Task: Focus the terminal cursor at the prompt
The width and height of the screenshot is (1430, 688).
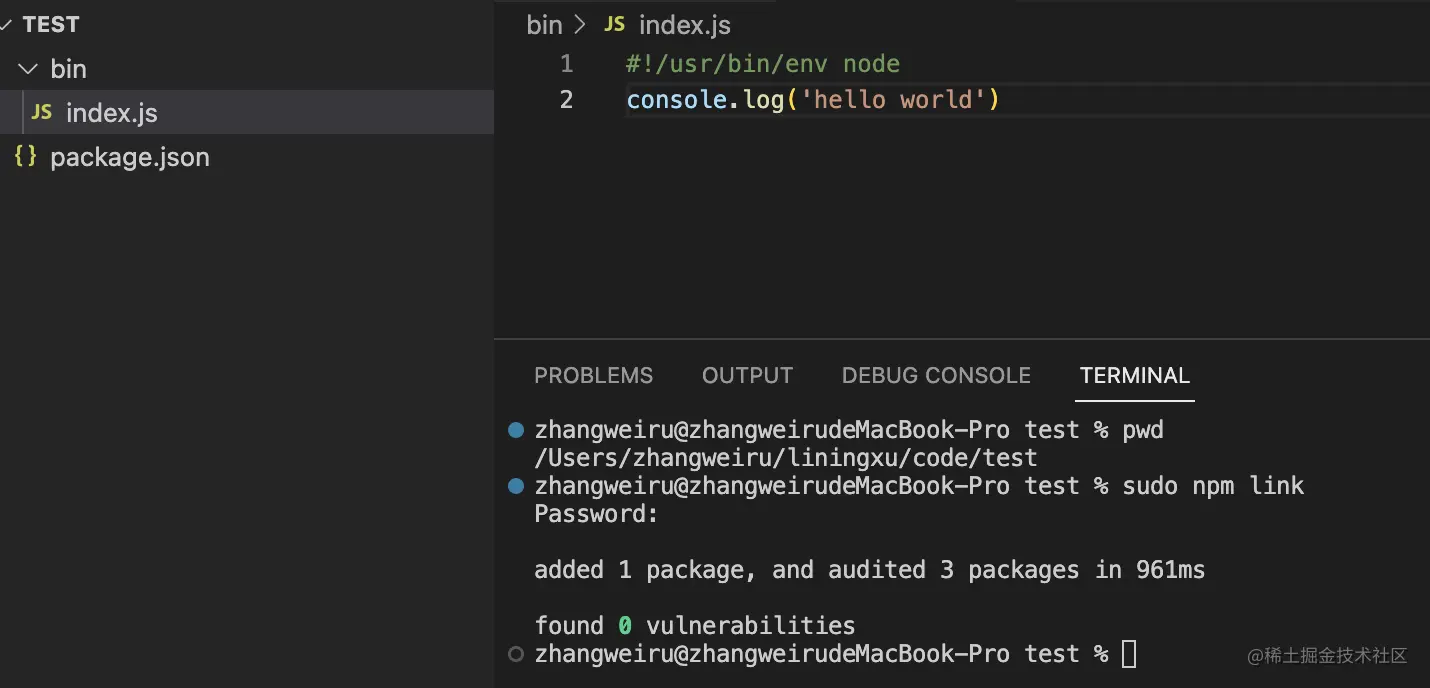Action: (1129, 654)
